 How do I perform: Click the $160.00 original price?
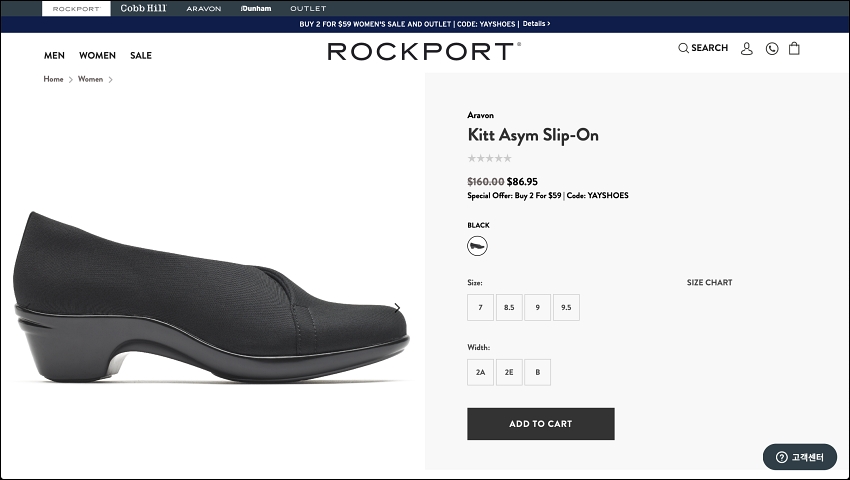pos(486,182)
